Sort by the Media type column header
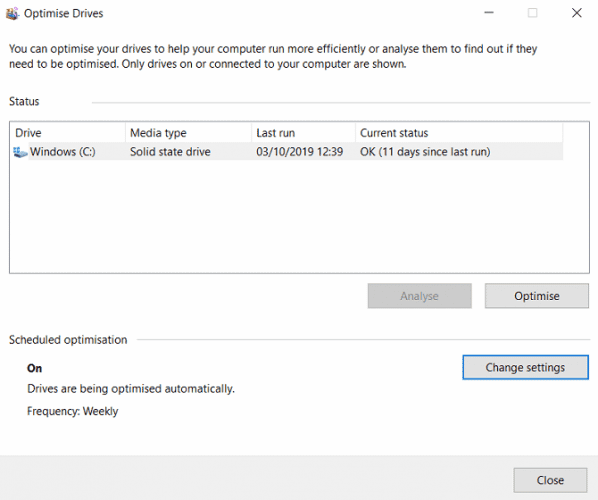The width and height of the screenshot is (598, 500). point(188,133)
